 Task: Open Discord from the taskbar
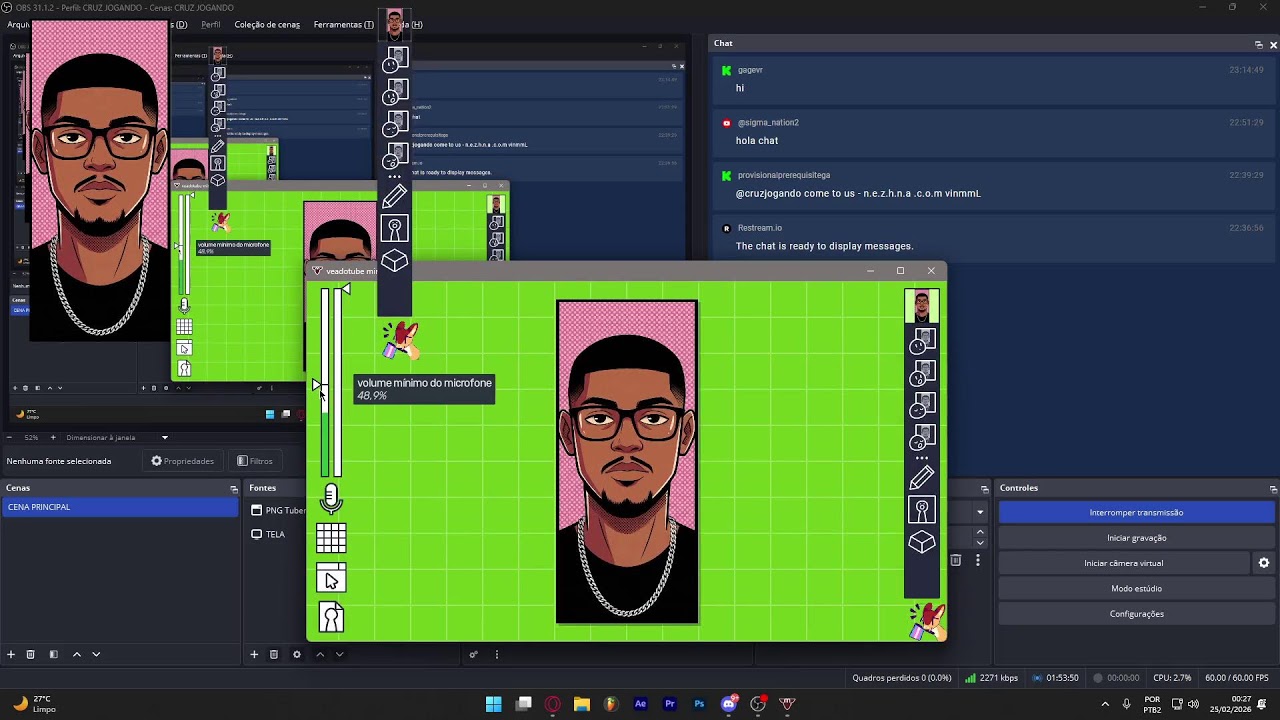click(x=728, y=704)
